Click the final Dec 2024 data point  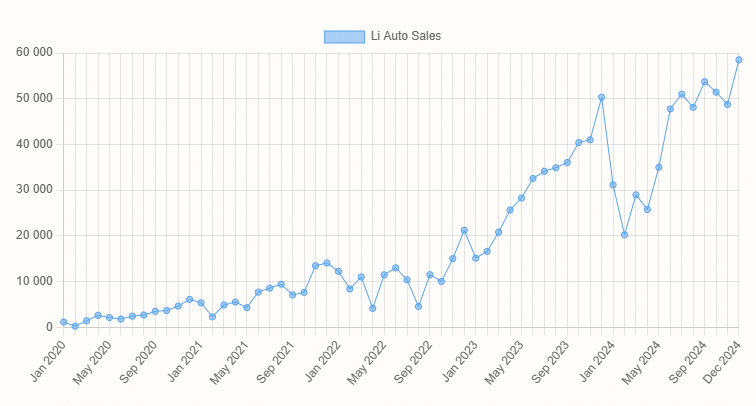coord(739,60)
